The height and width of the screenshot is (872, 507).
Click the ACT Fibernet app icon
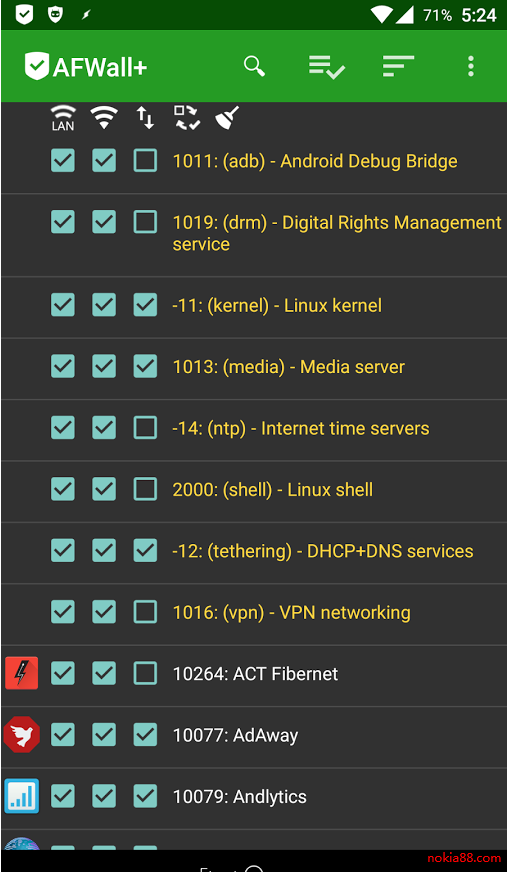pos(22,673)
